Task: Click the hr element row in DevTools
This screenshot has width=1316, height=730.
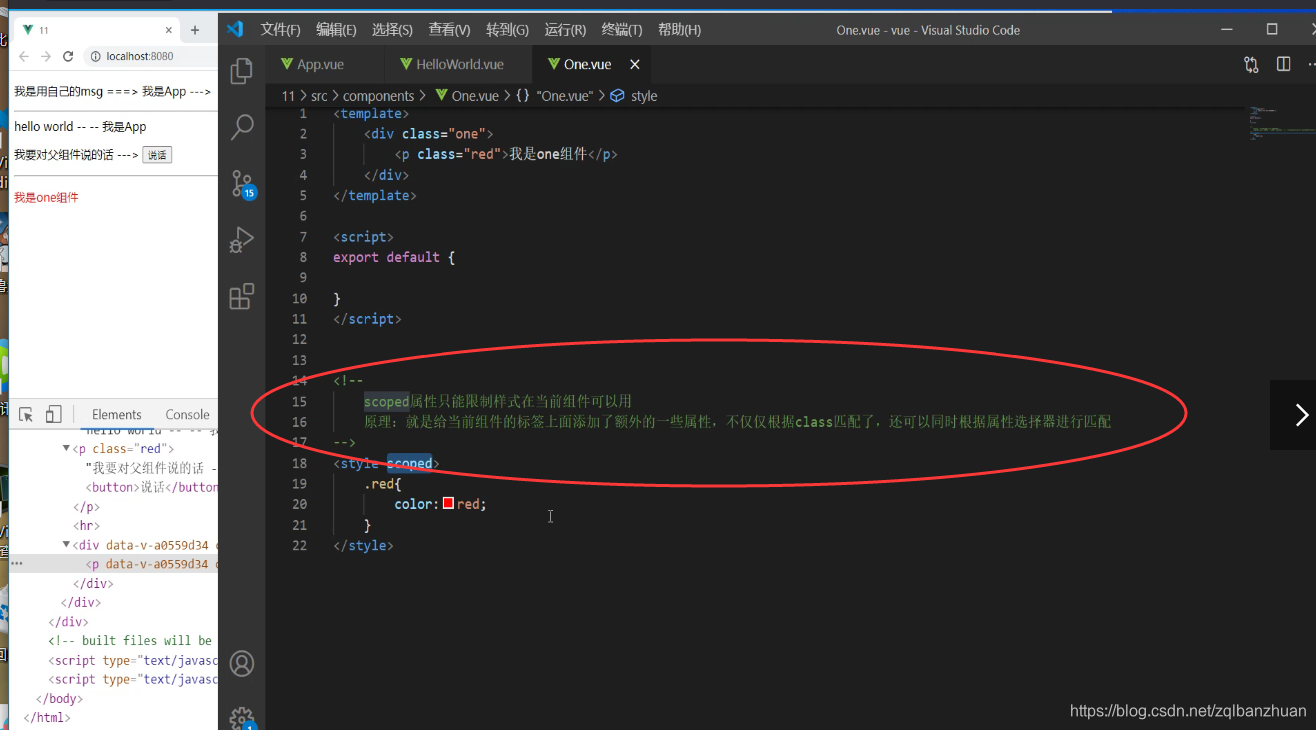Action: pyautogui.click(x=86, y=525)
